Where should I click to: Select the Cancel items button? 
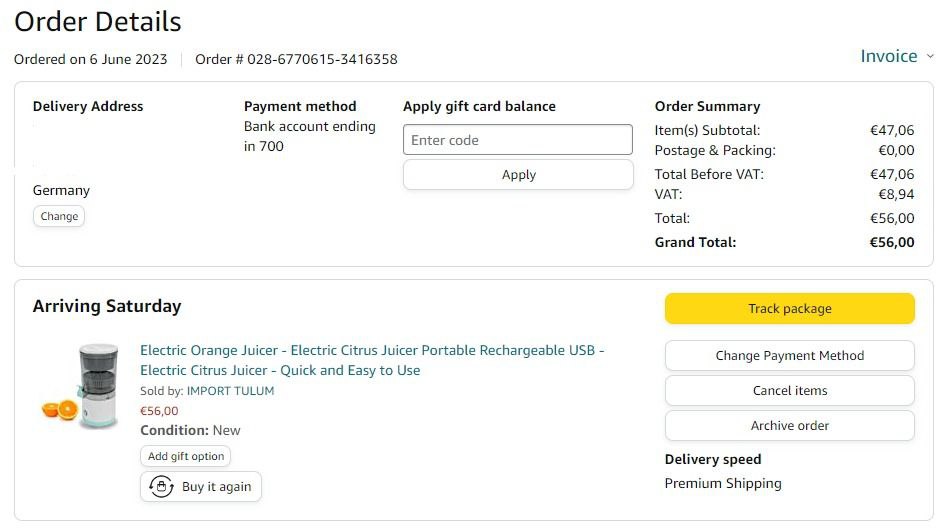(789, 391)
